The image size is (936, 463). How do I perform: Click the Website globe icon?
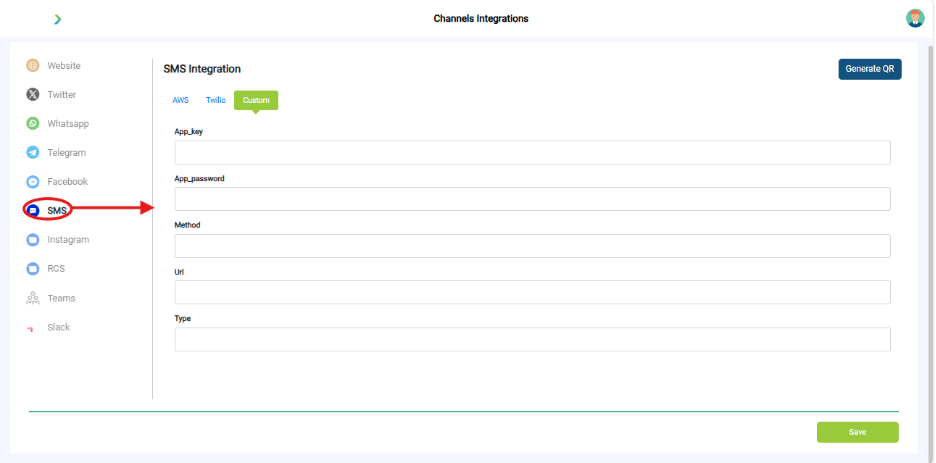33,66
